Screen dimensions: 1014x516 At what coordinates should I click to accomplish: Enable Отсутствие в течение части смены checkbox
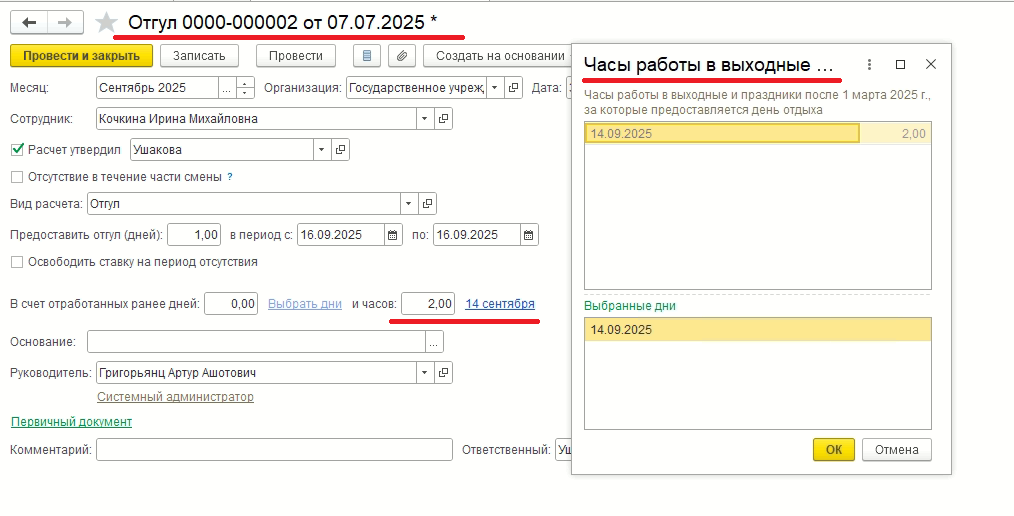point(17,177)
